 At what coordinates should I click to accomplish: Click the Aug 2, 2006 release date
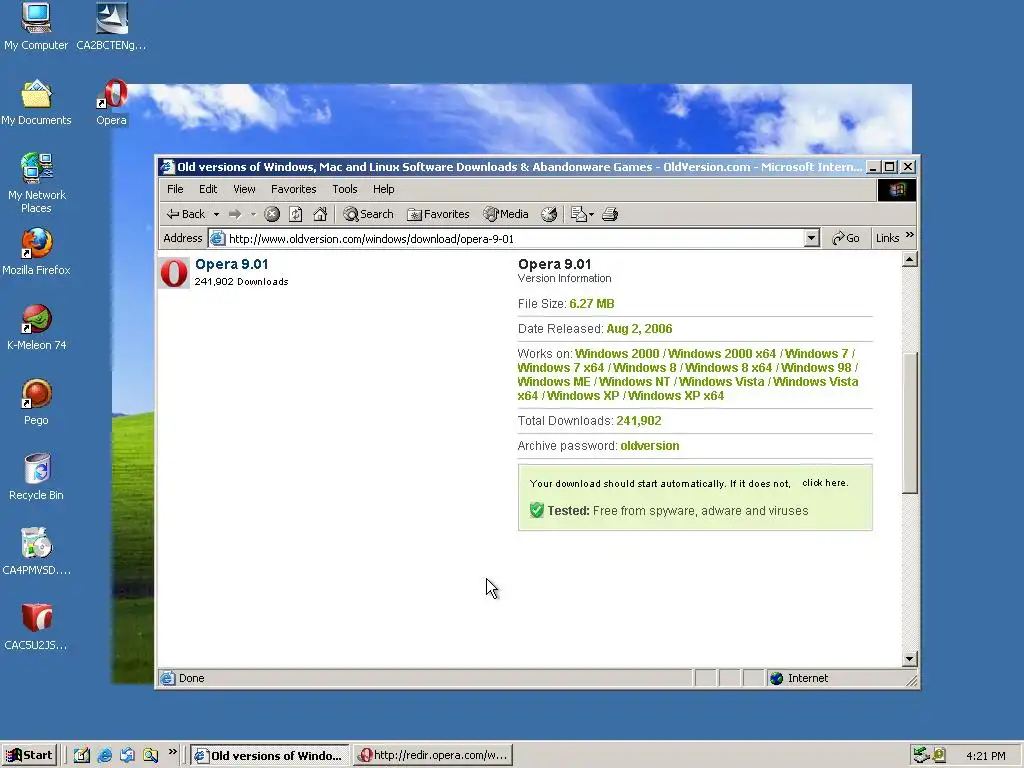pyautogui.click(x=639, y=329)
